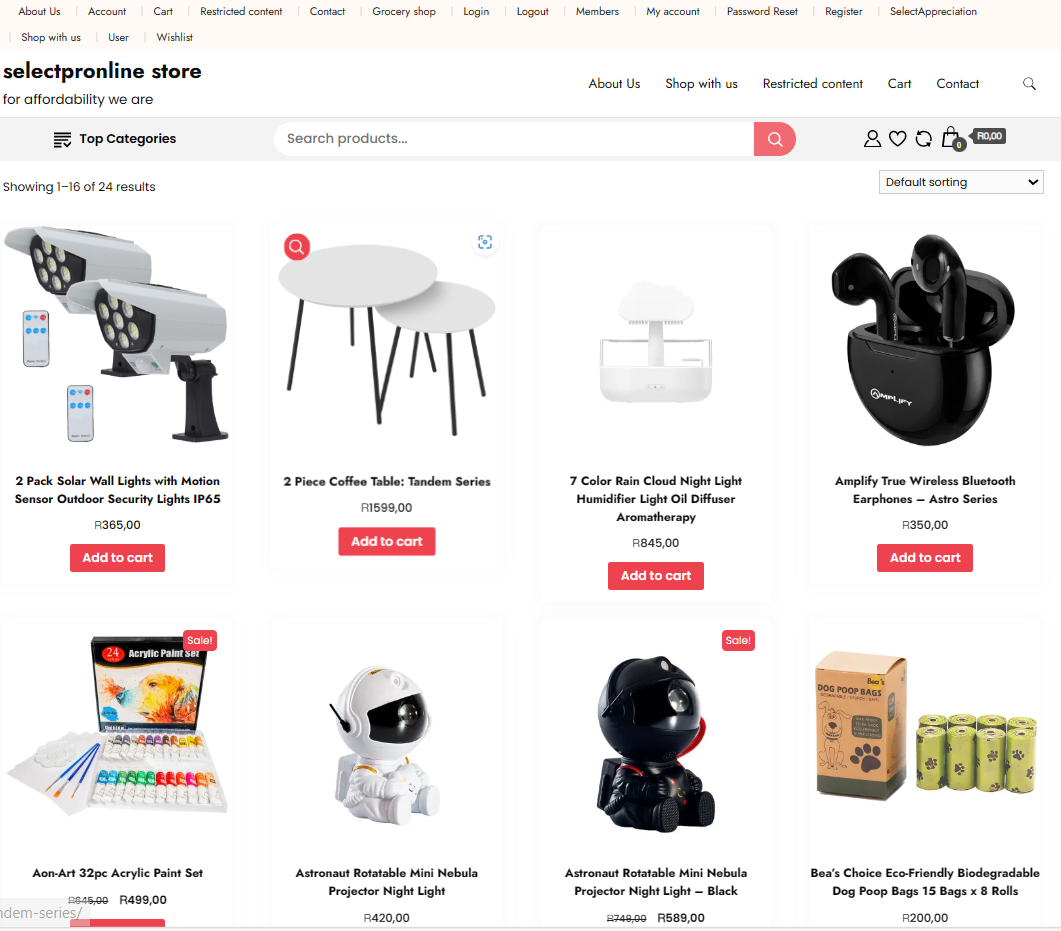The height and width of the screenshot is (931, 1061).
Task: Open Grocery shop in top menu
Action: [x=404, y=12]
